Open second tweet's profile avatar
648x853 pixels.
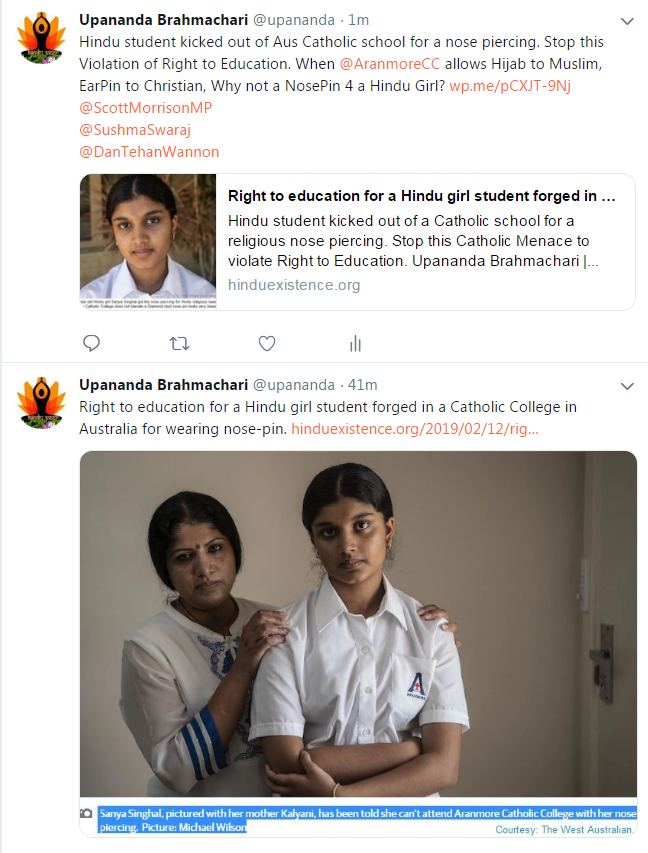pyautogui.click(x=41, y=403)
